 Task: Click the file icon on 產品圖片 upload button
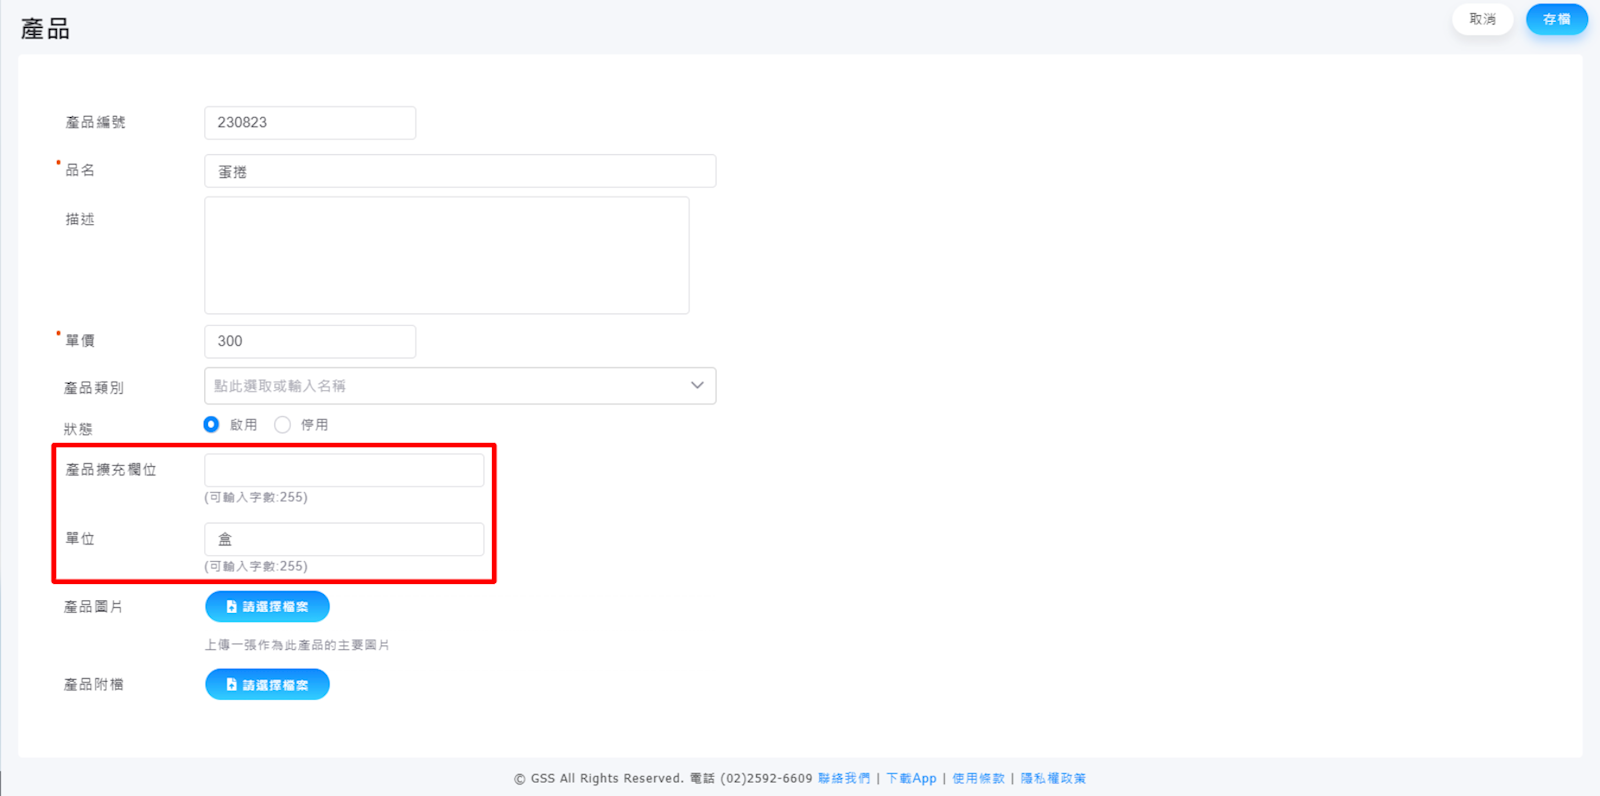click(x=231, y=606)
